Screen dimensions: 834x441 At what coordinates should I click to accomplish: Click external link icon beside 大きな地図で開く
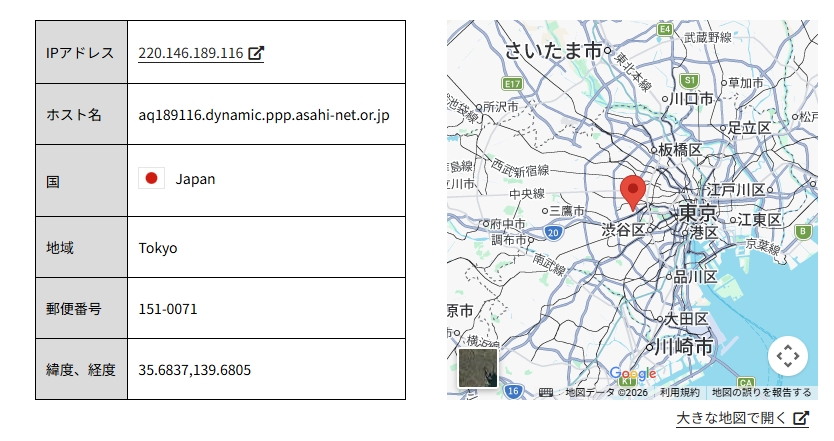pos(800,418)
